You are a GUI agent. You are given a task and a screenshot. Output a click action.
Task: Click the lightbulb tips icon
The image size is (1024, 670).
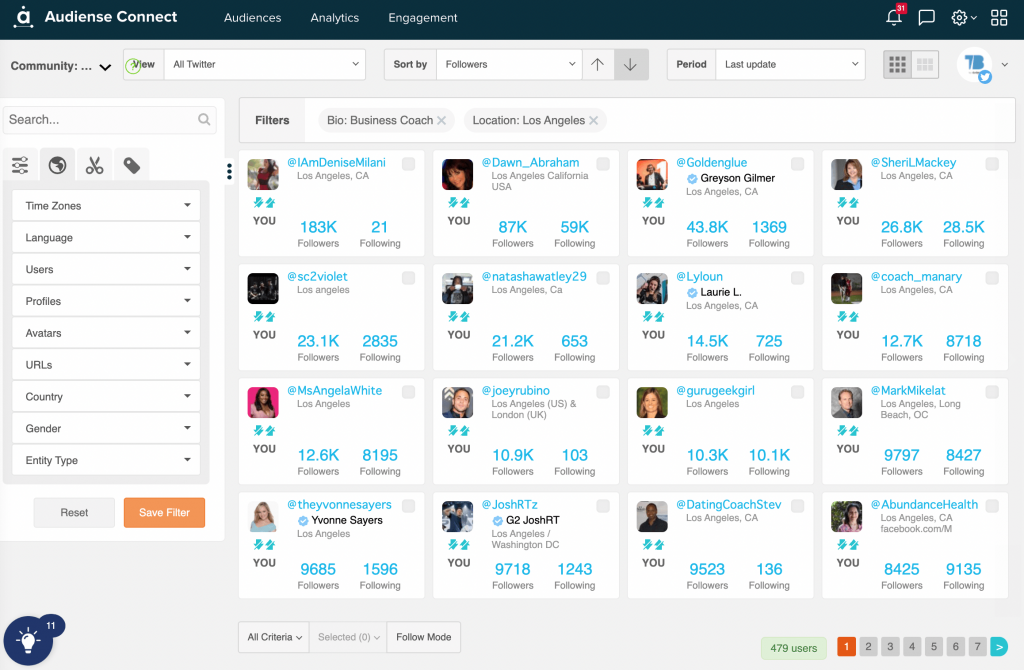point(27,639)
